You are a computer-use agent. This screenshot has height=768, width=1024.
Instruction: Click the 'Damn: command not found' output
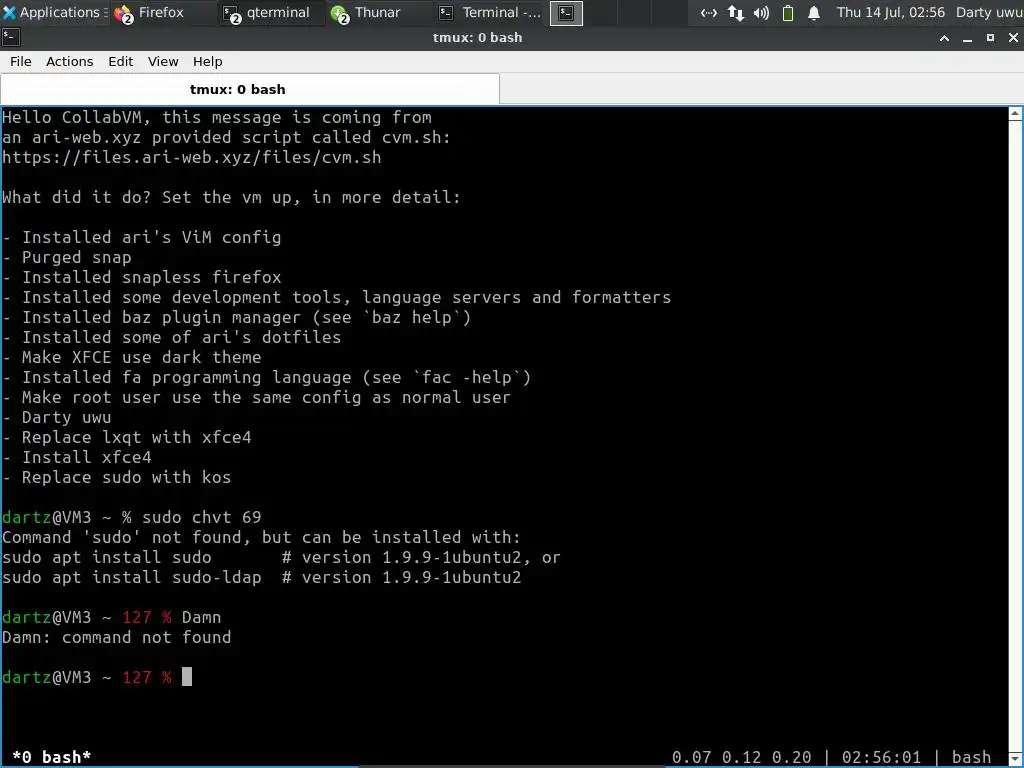116,637
